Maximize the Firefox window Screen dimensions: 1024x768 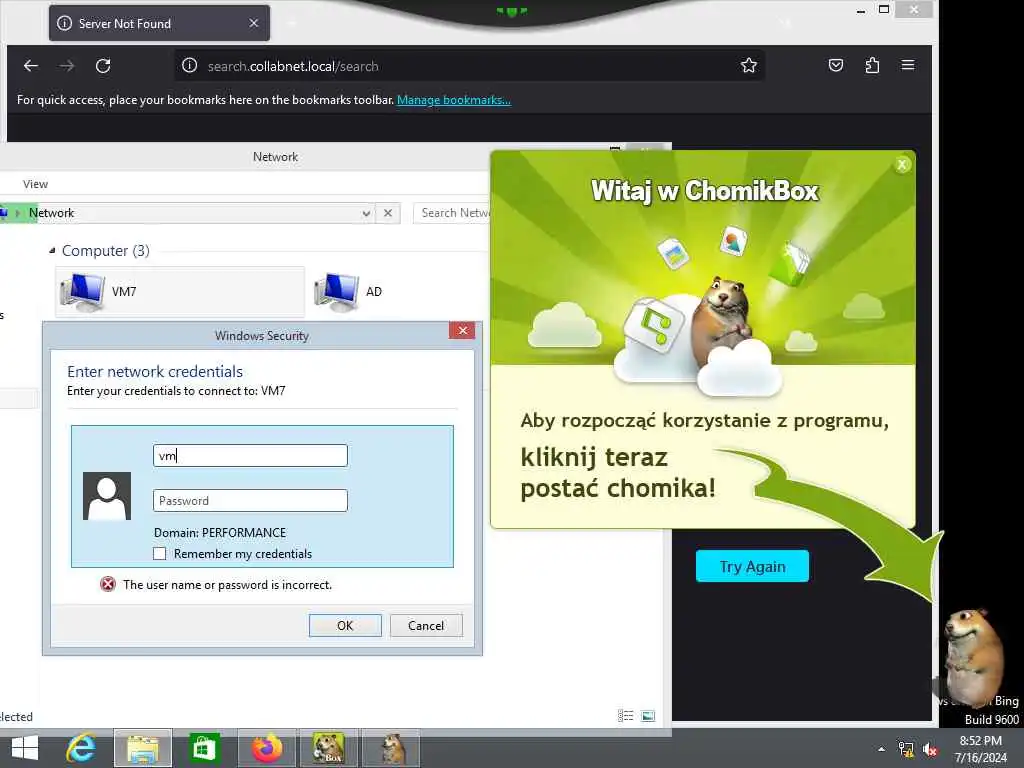coord(884,9)
